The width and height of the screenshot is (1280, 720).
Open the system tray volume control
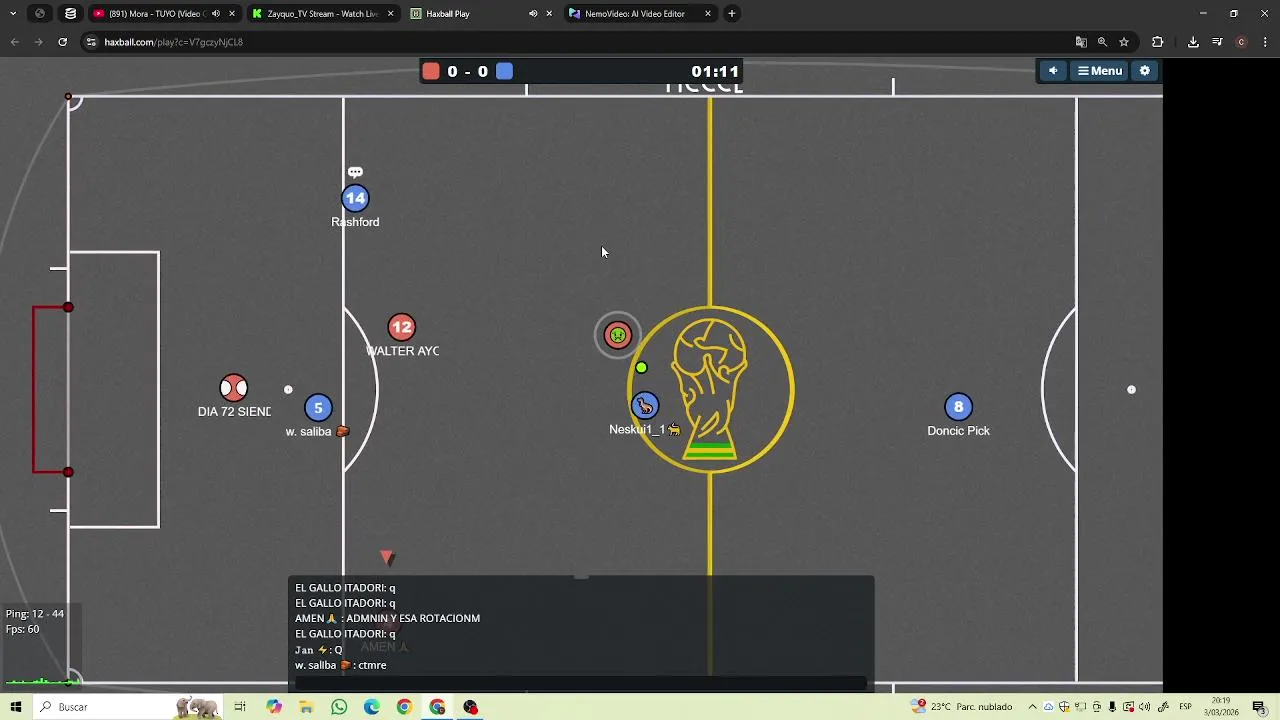pos(1144,707)
